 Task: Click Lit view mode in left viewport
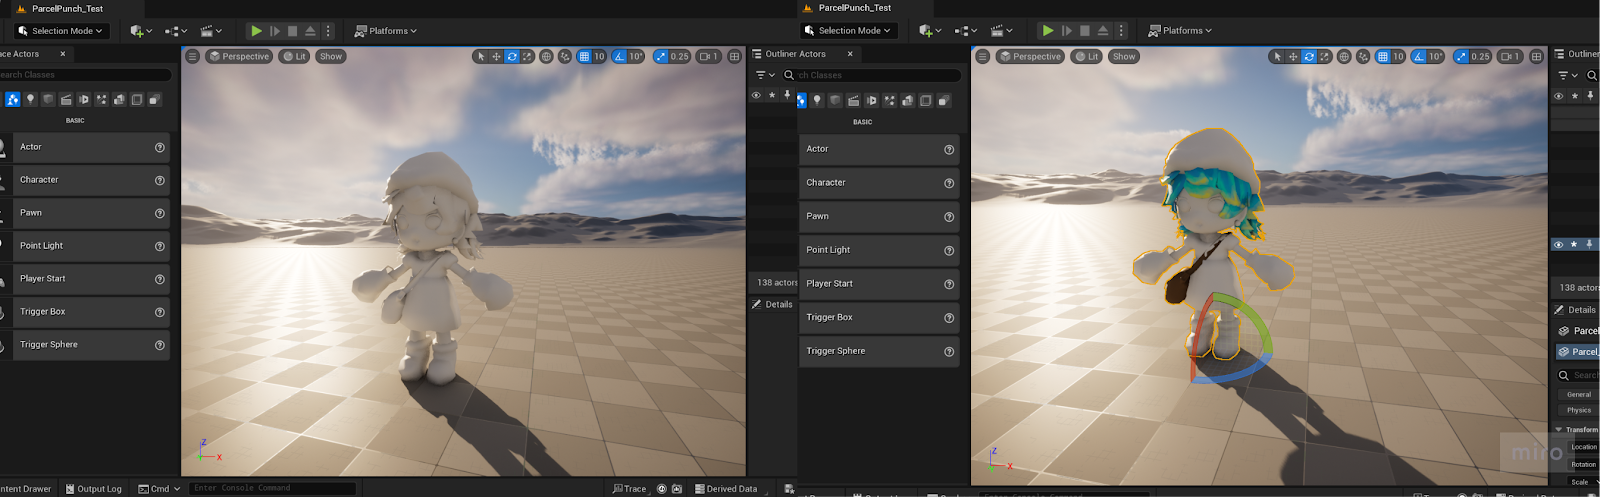[294, 57]
